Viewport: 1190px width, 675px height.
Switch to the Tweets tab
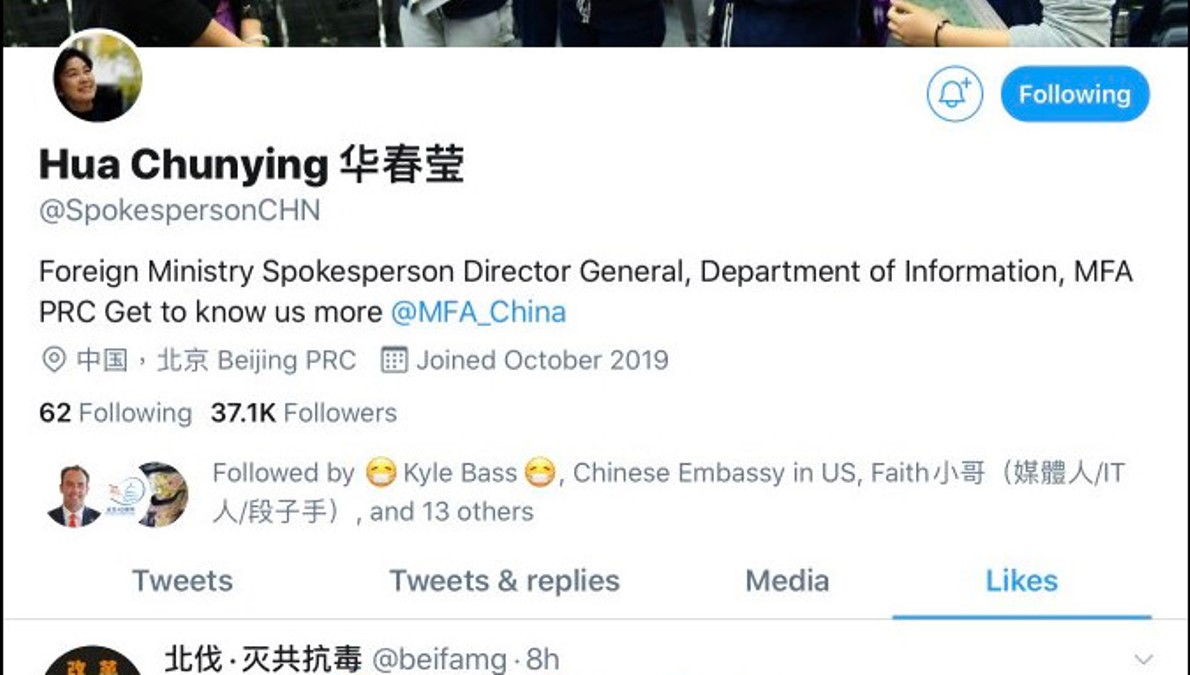coord(182,581)
